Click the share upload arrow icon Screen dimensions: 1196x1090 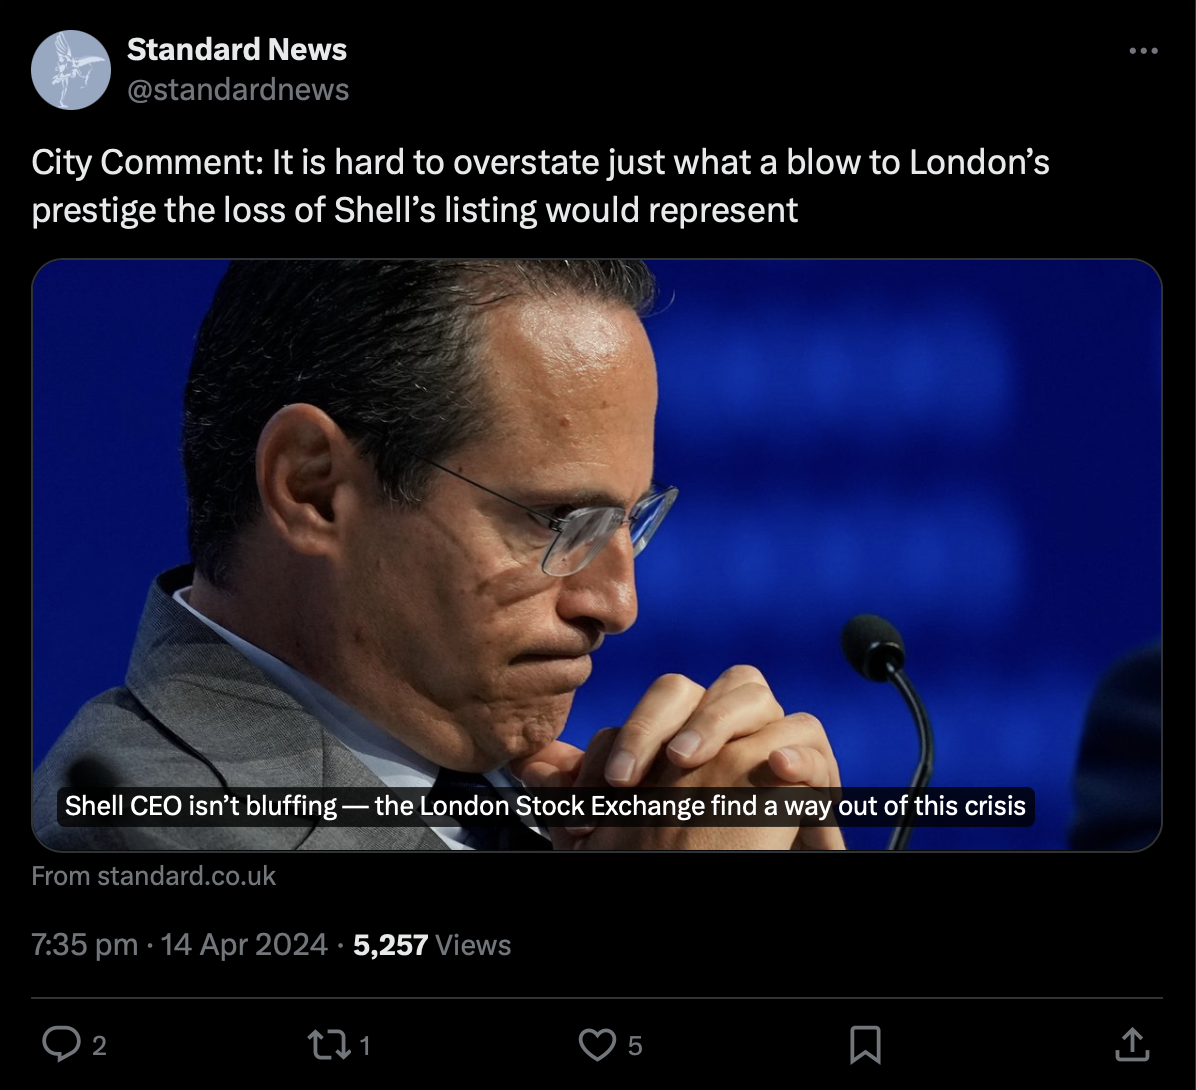[1131, 1045]
